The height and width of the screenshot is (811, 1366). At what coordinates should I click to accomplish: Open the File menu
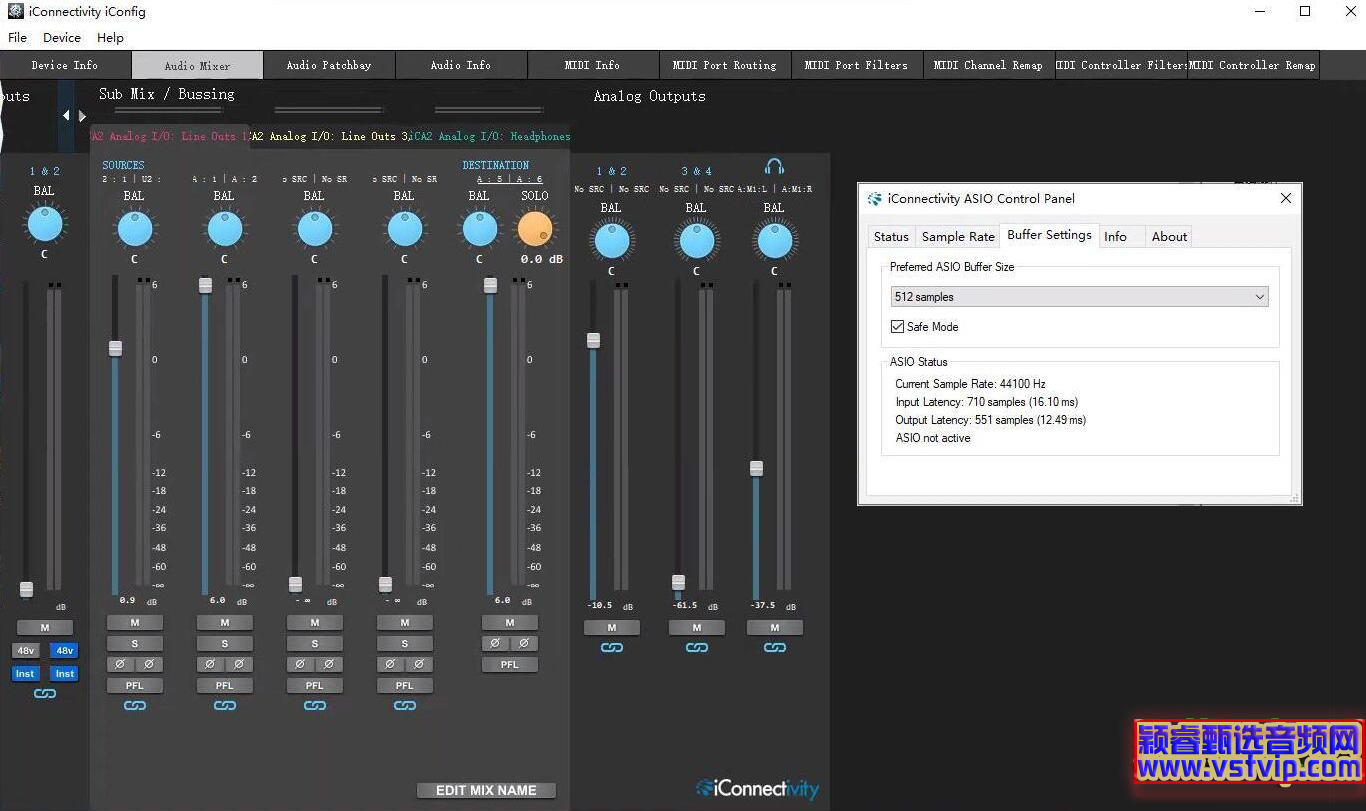click(x=17, y=38)
